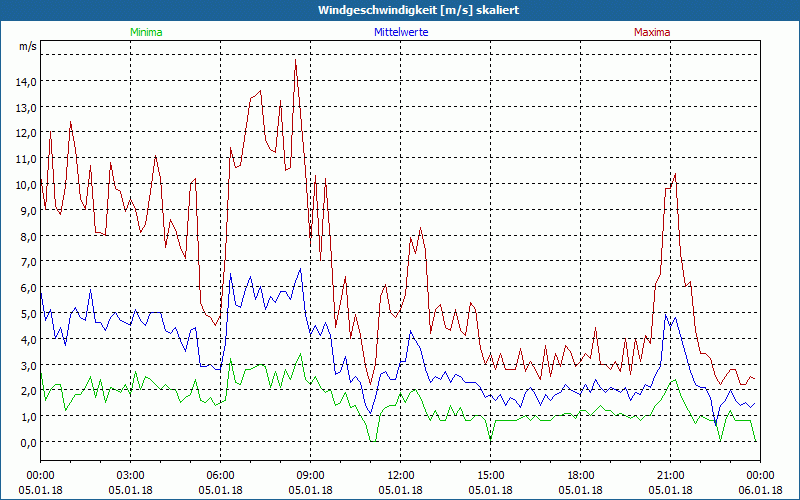Click the 21:00 time axis label
Viewport: 800px width, 500px height.
point(670,476)
